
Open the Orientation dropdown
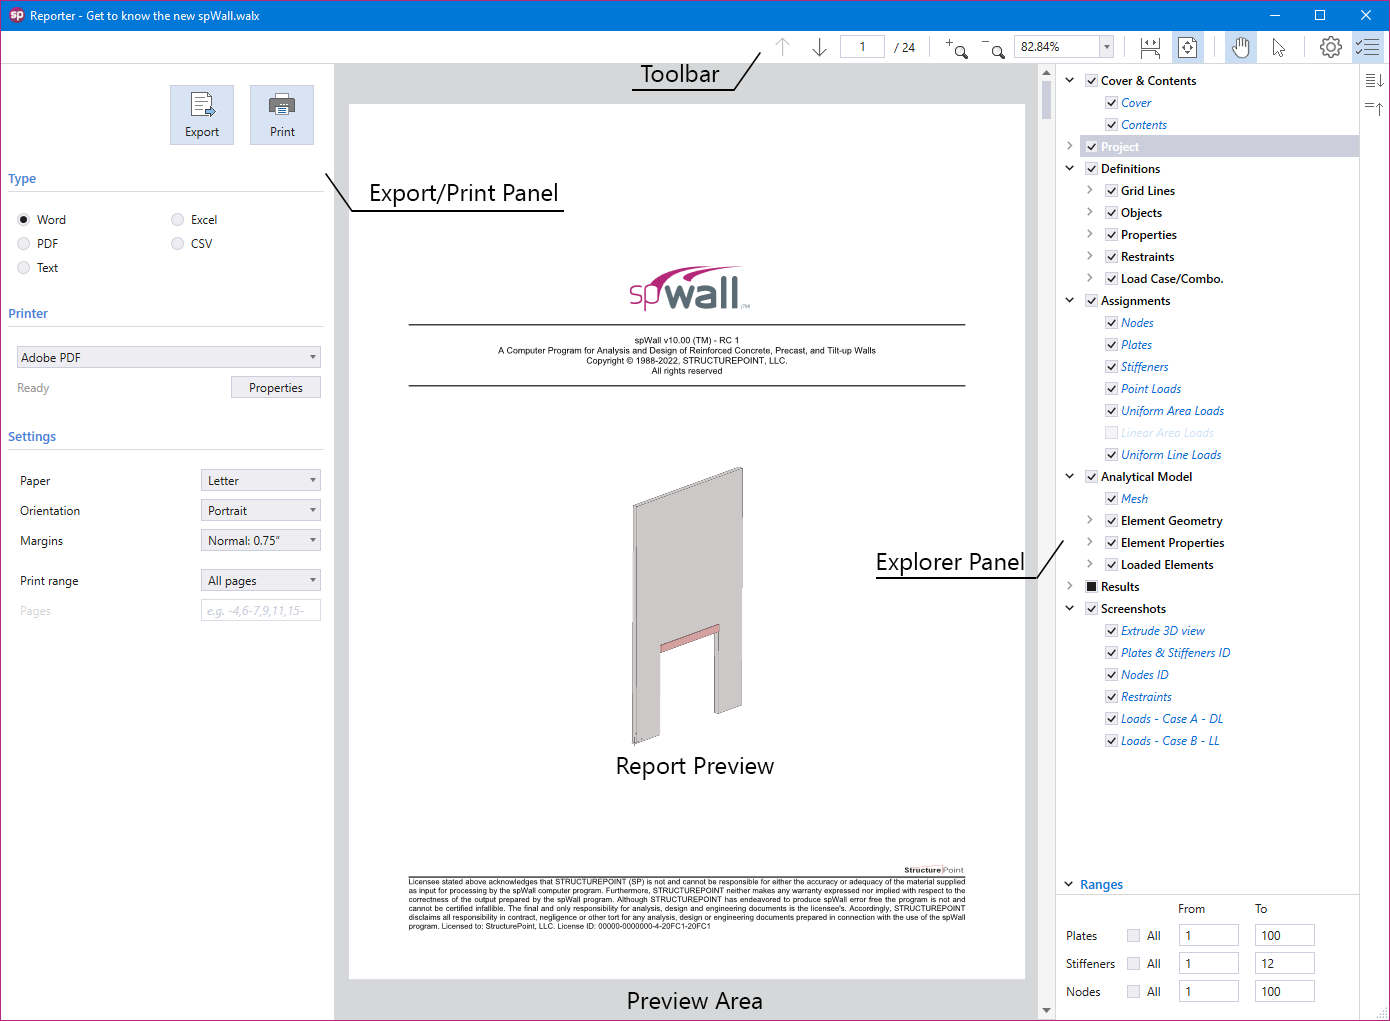click(x=261, y=510)
